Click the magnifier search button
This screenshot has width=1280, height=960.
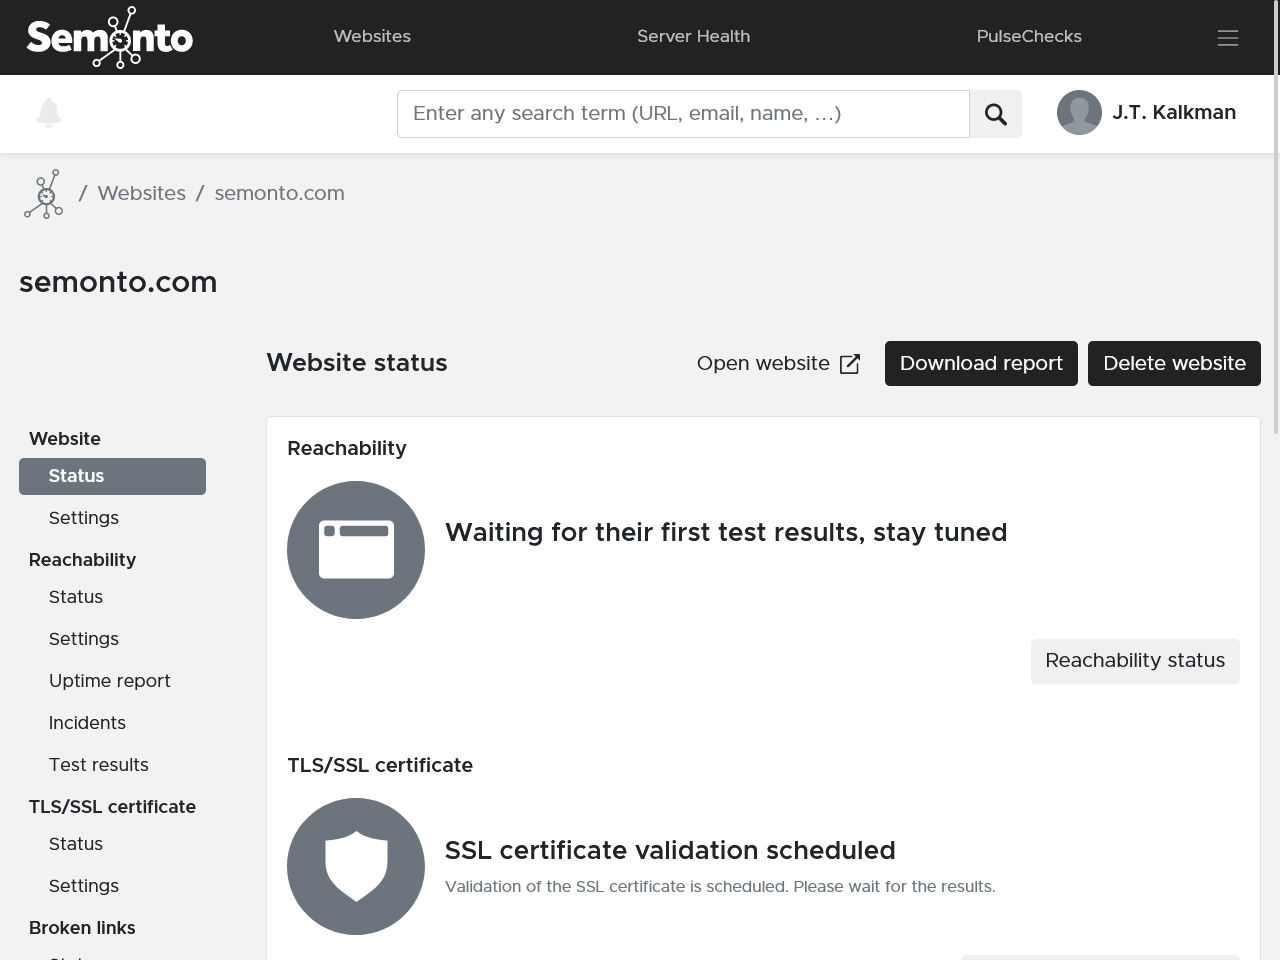click(996, 114)
